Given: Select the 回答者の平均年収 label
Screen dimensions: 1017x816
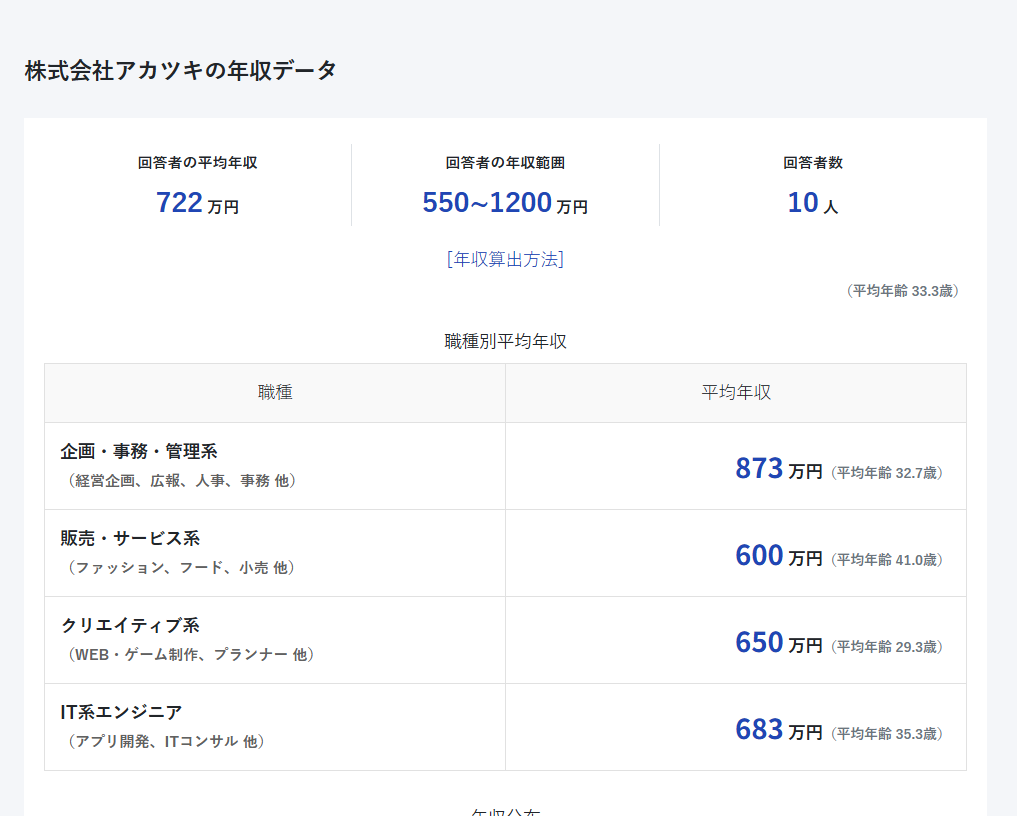Looking at the screenshot, I should click(197, 163).
